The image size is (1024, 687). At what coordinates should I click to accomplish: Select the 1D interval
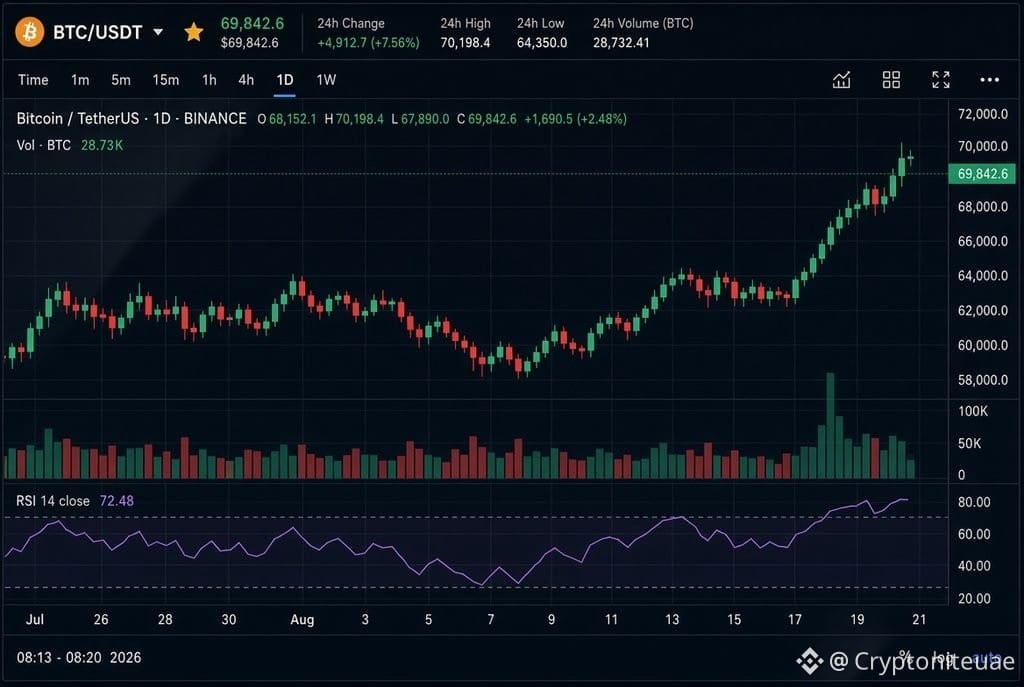tap(285, 80)
